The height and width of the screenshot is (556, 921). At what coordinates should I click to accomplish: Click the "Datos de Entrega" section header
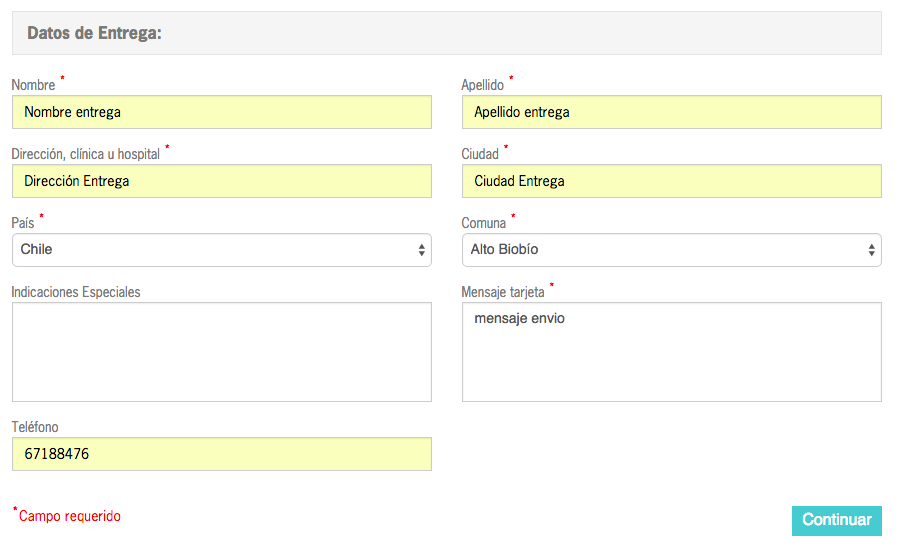95,33
